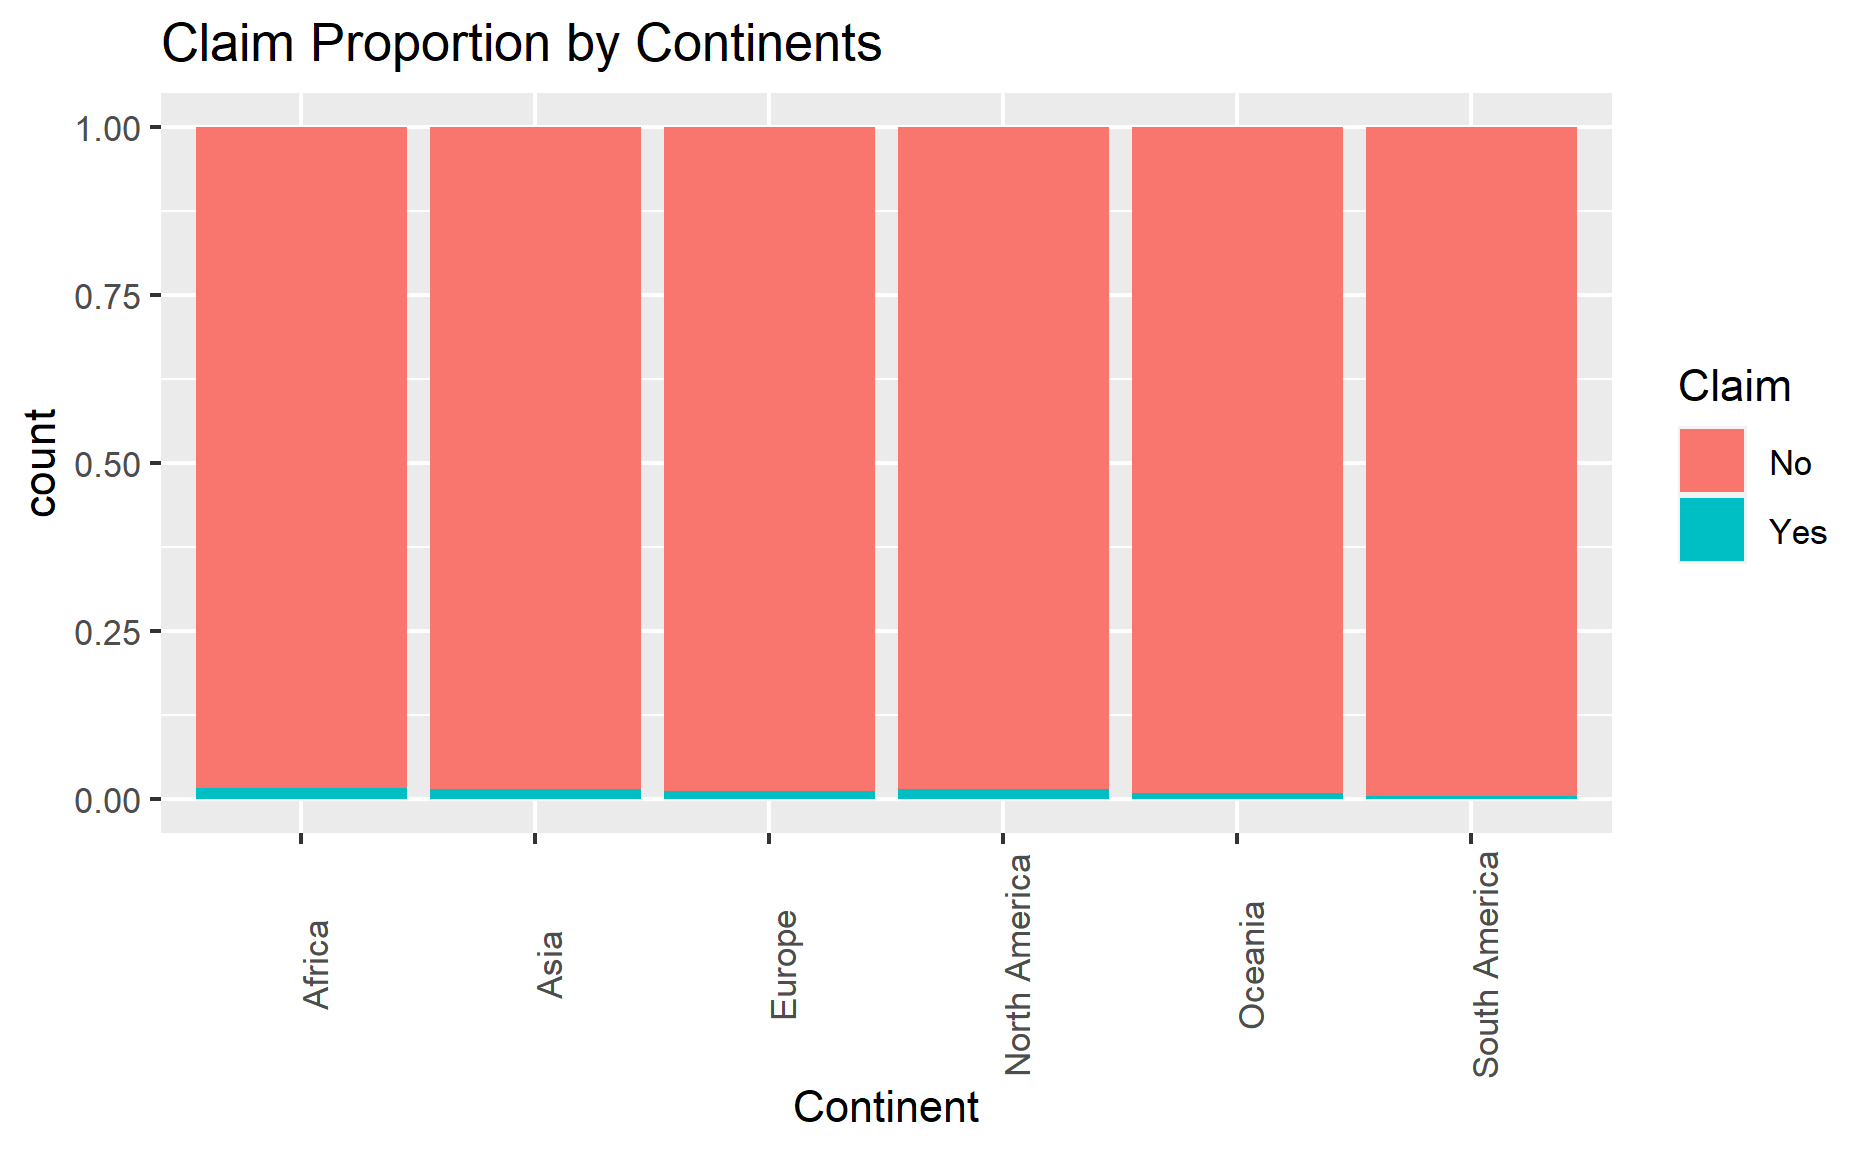This screenshot has height=1152, width=1872.
Task: Select the "North America" x-axis label
Action: (x=1018, y=964)
